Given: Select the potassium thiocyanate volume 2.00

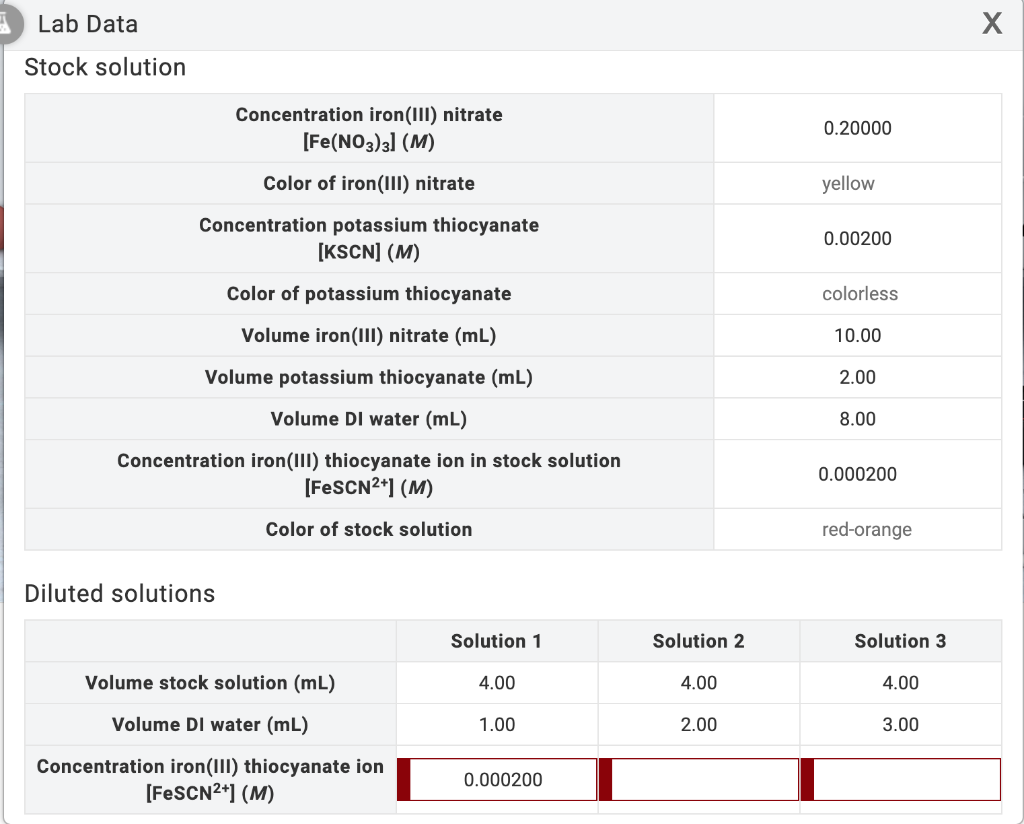Looking at the screenshot, I should tap(857, 377).
